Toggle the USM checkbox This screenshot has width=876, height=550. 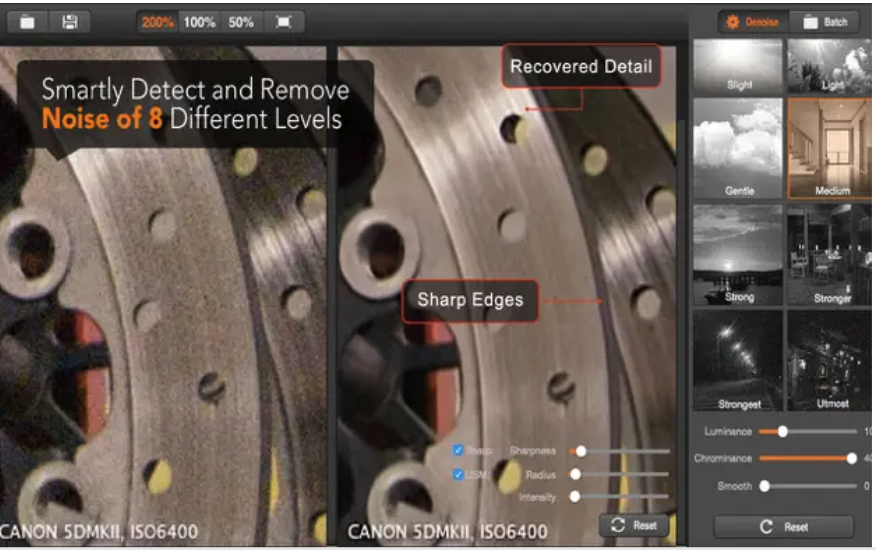coord(458,475)
